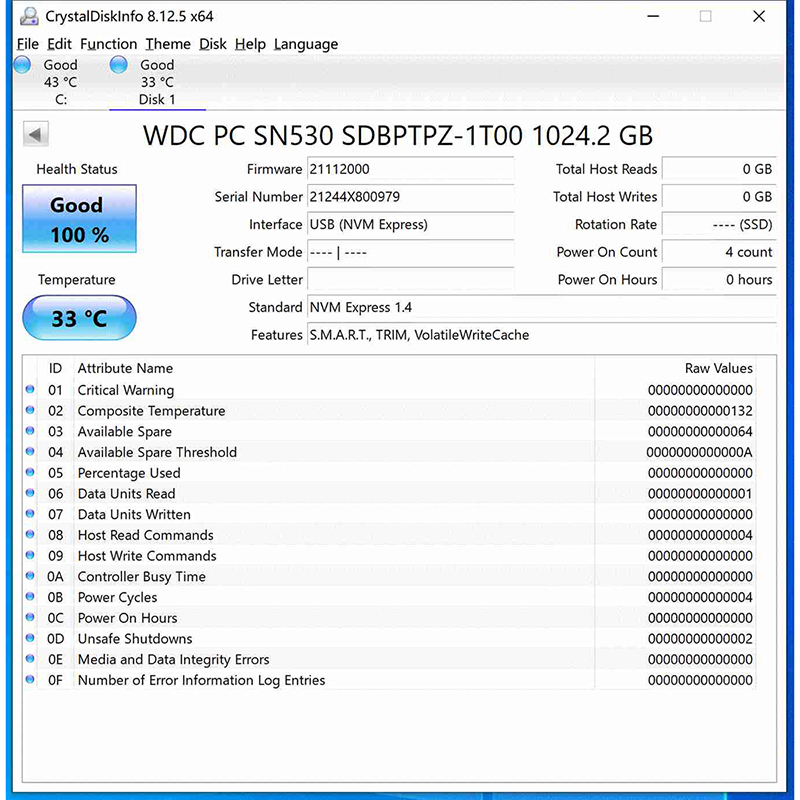
Task: Open the Help menu
Action: (250, 44)
